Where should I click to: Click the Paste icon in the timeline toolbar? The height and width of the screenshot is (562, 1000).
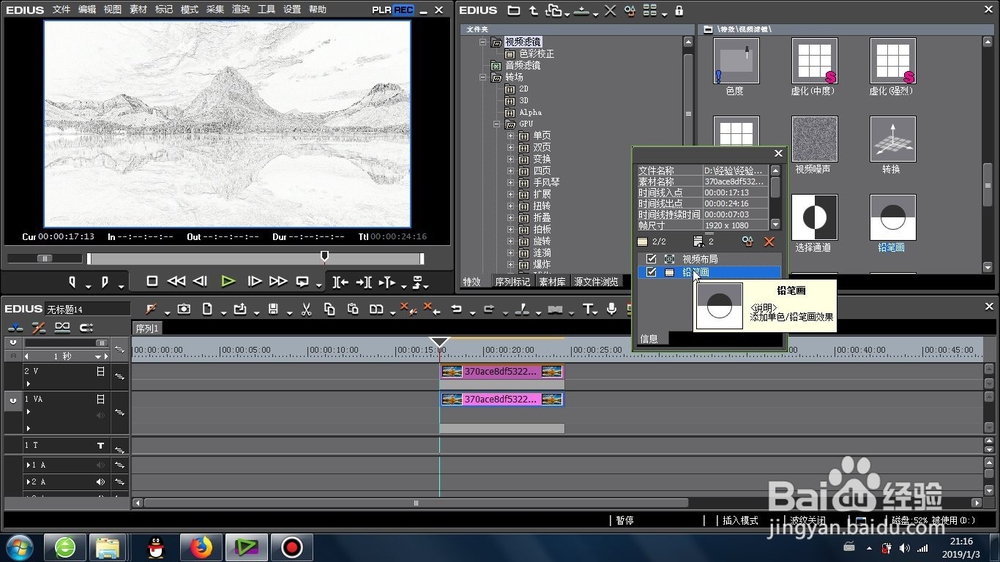point(353,309)
